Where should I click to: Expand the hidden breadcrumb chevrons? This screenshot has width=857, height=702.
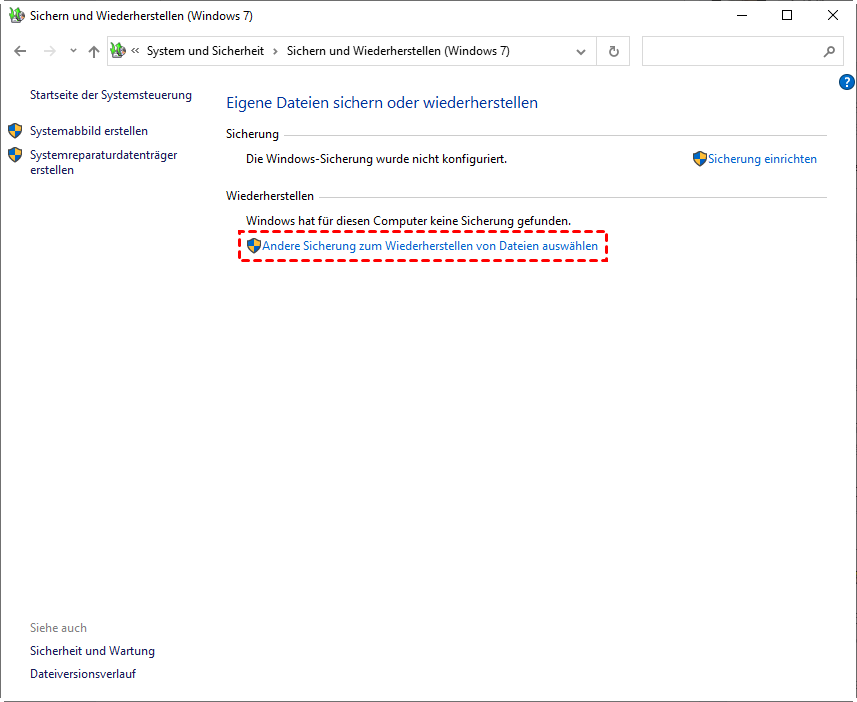pos(136,51)
